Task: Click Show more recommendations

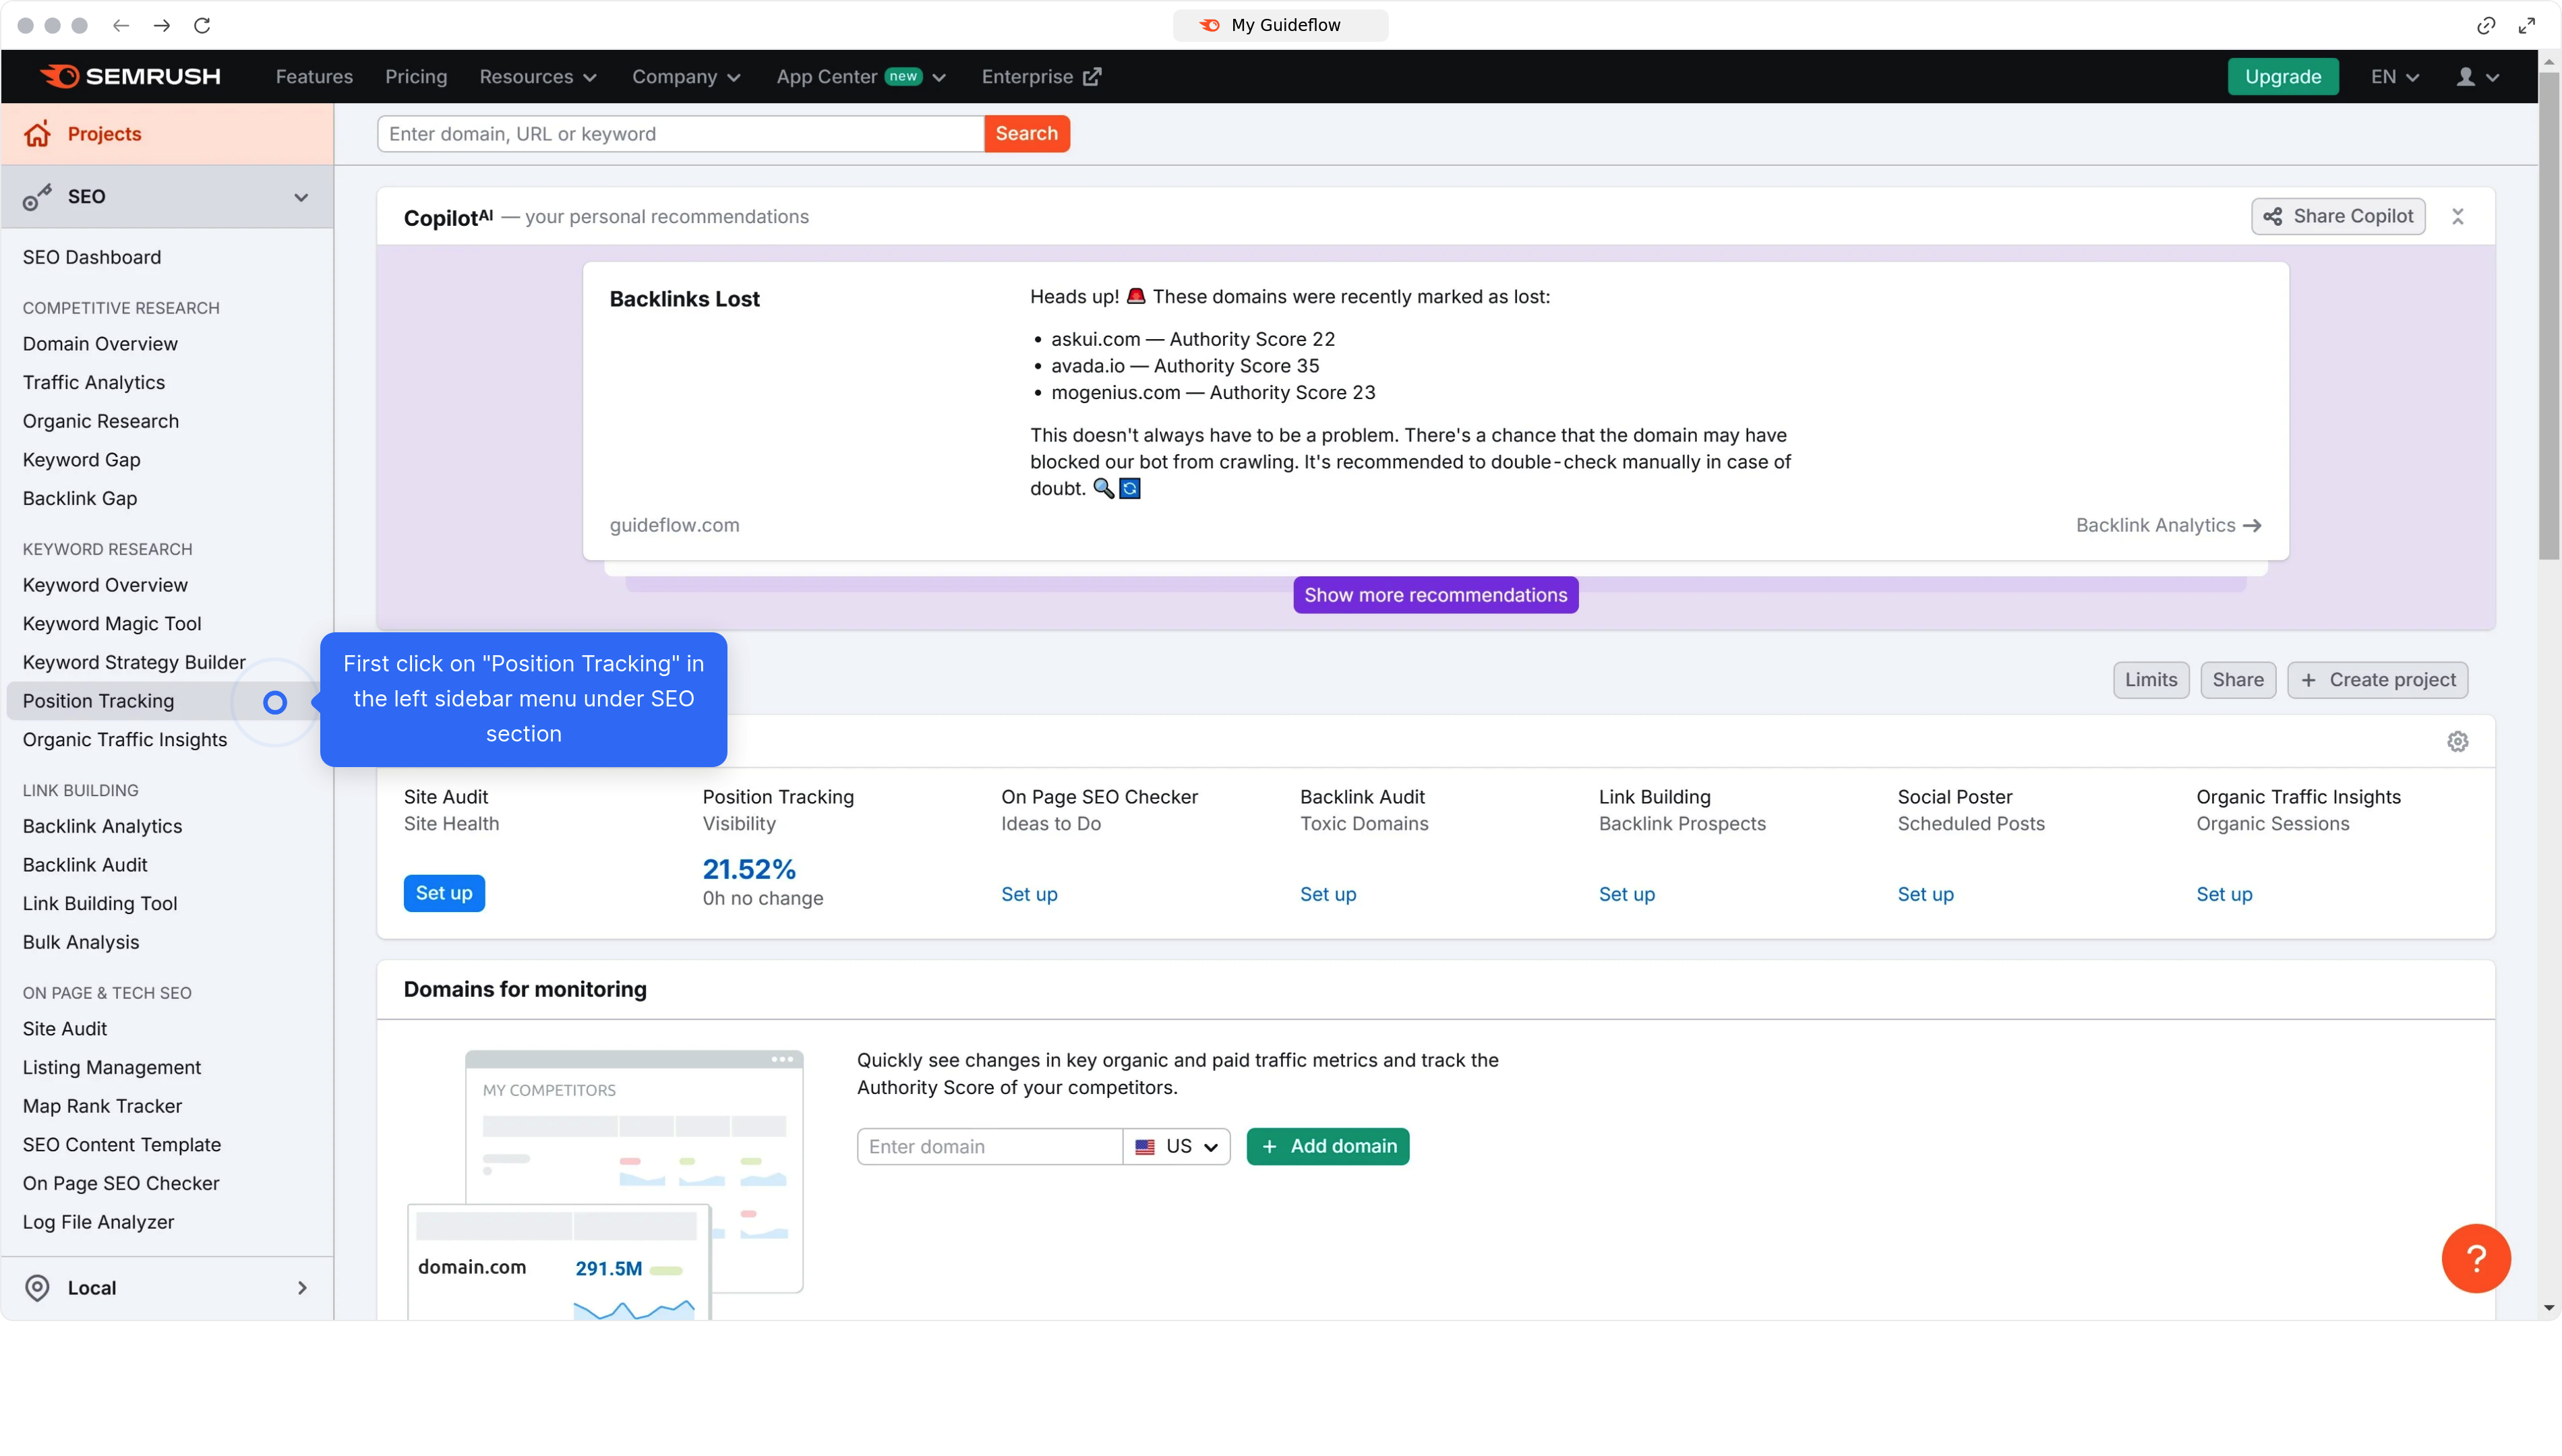Action: pyautogui.click(x=1435, y=594)
